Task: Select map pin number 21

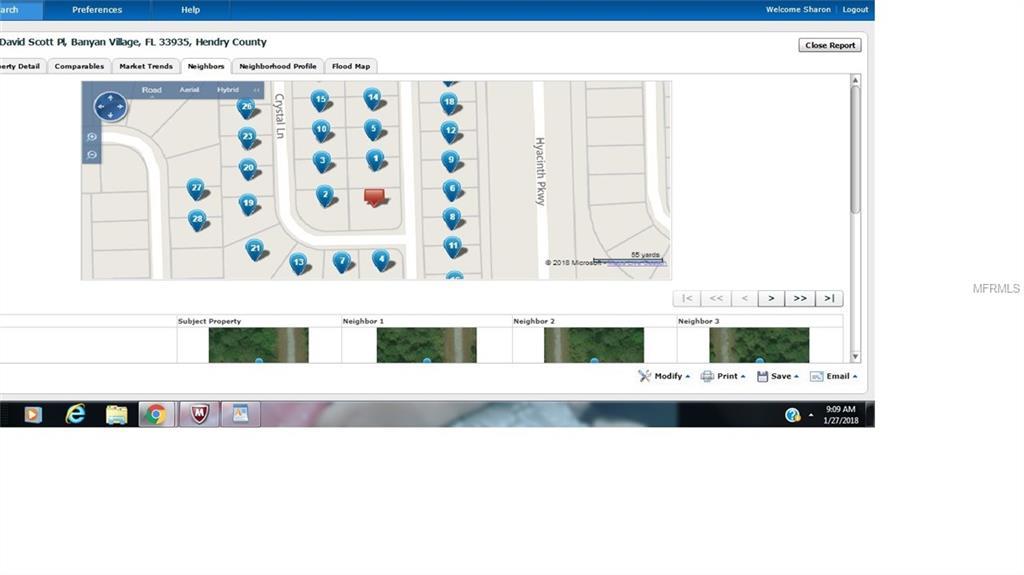Action: coord(255,250)
